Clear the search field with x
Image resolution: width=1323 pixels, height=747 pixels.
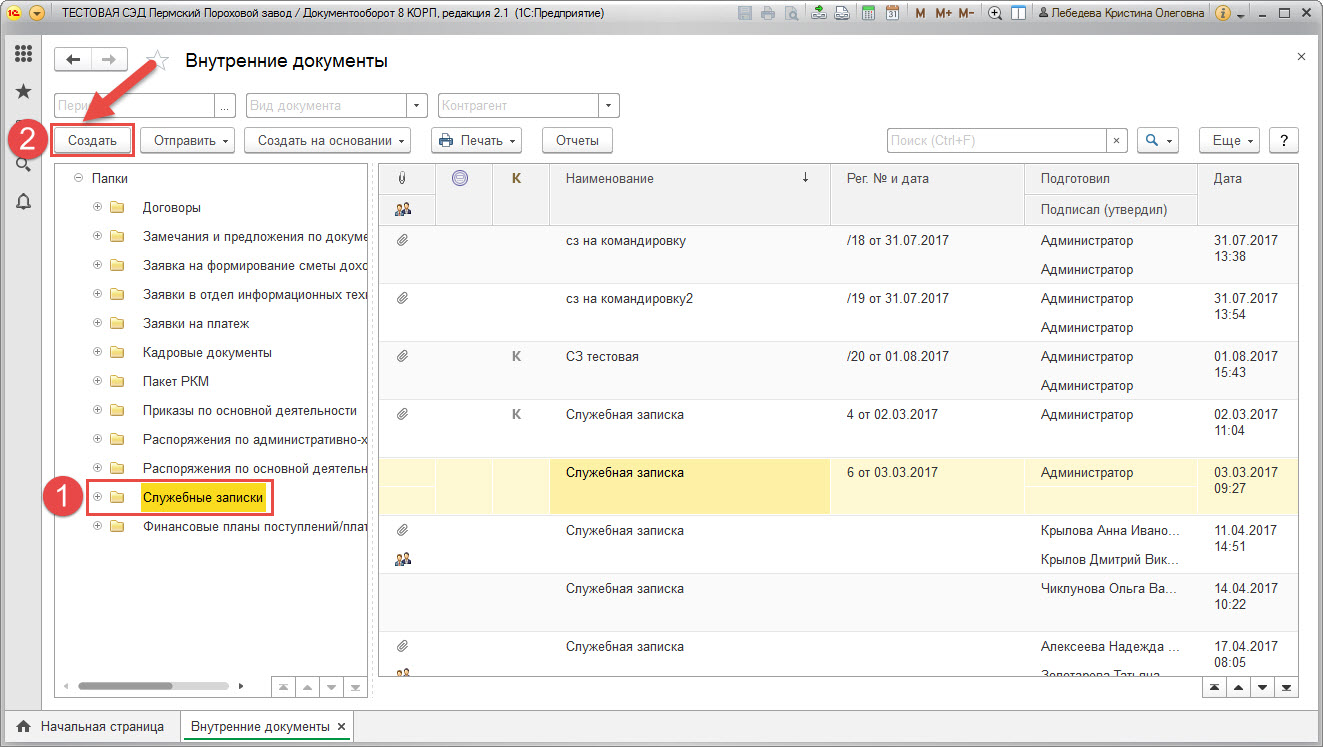[1117, 140]
